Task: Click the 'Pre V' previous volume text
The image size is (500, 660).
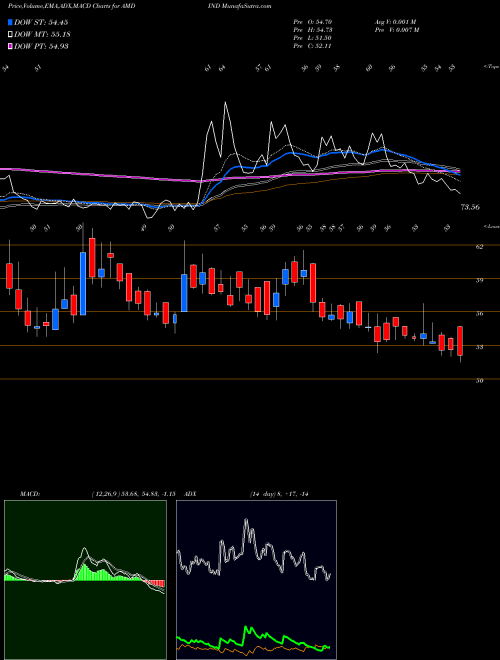Action: click(398, 29)
